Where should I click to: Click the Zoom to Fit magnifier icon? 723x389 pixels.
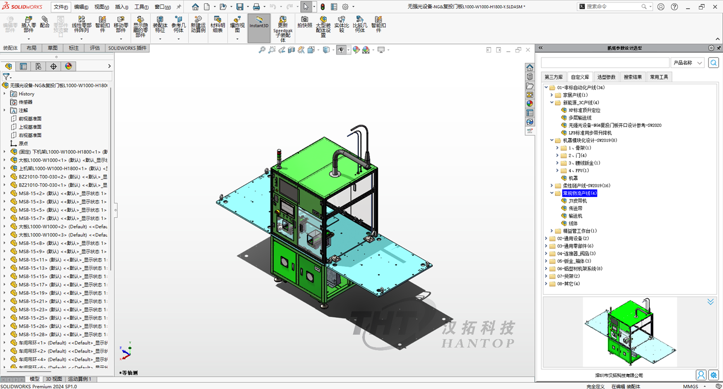(x=261, y=50)
